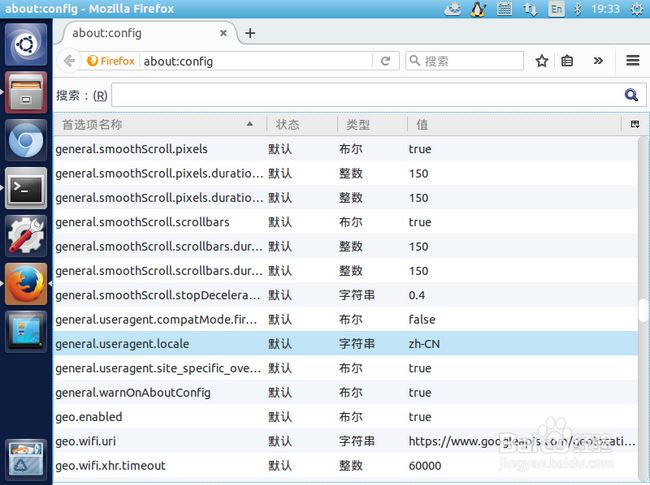This screenshot has width=650, height=485.
Task: Open the Bluetooth indicator menu
Action: point(578,9)
